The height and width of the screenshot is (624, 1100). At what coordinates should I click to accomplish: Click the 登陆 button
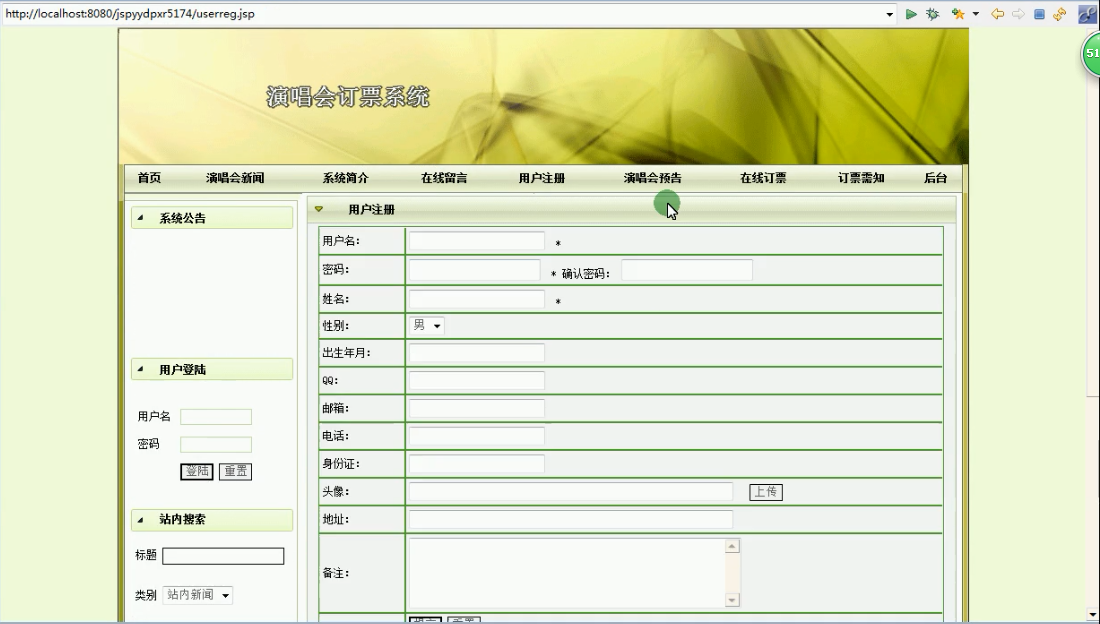coord(196,472)
